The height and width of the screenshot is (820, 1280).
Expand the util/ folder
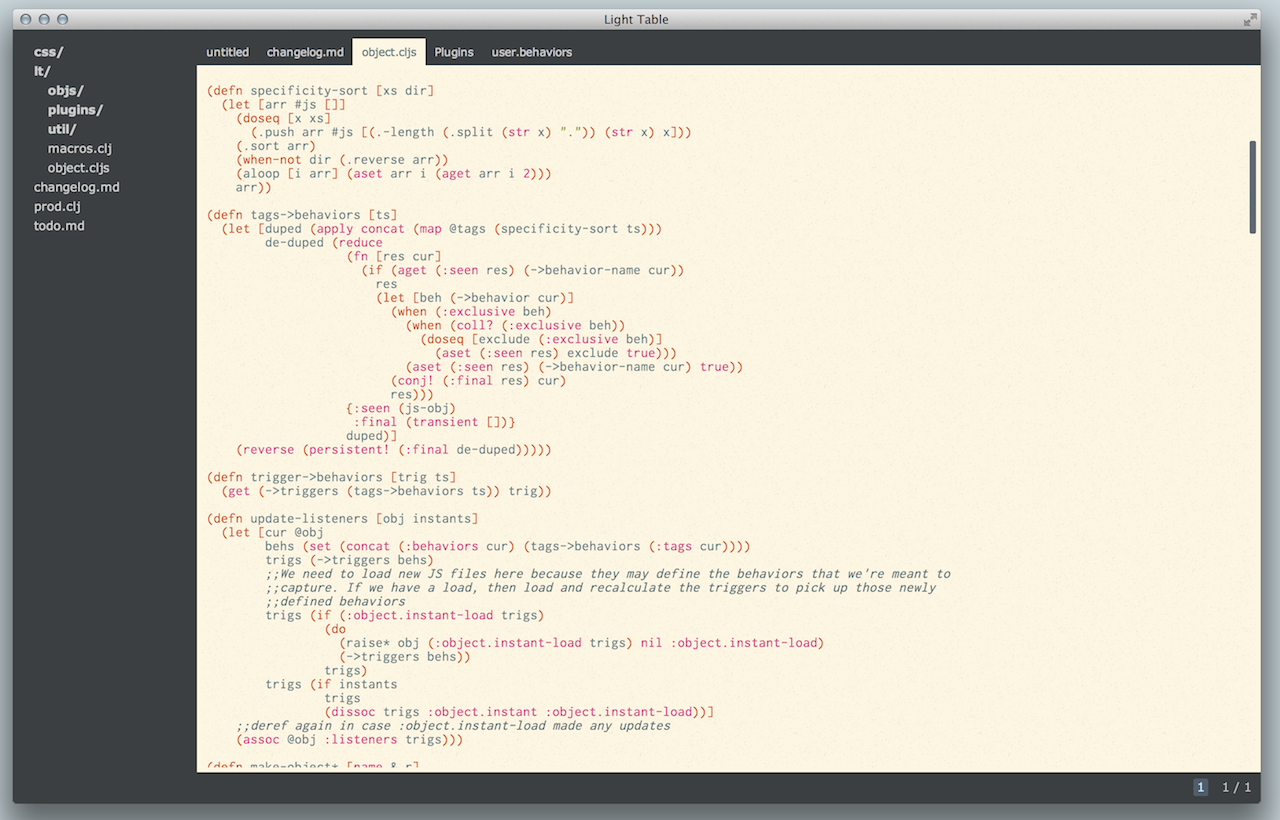point(62,129)
